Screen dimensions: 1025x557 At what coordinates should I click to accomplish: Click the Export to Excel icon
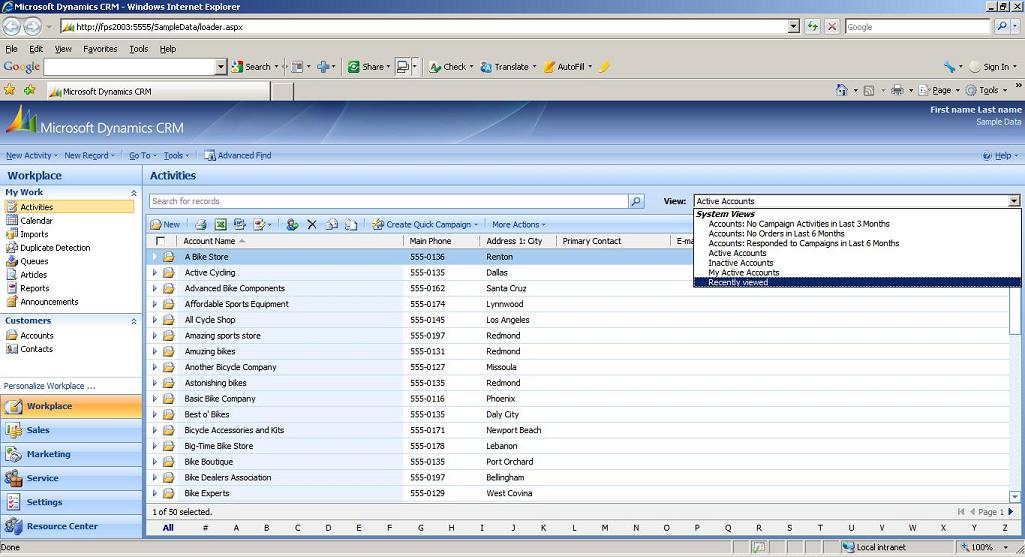220,224
